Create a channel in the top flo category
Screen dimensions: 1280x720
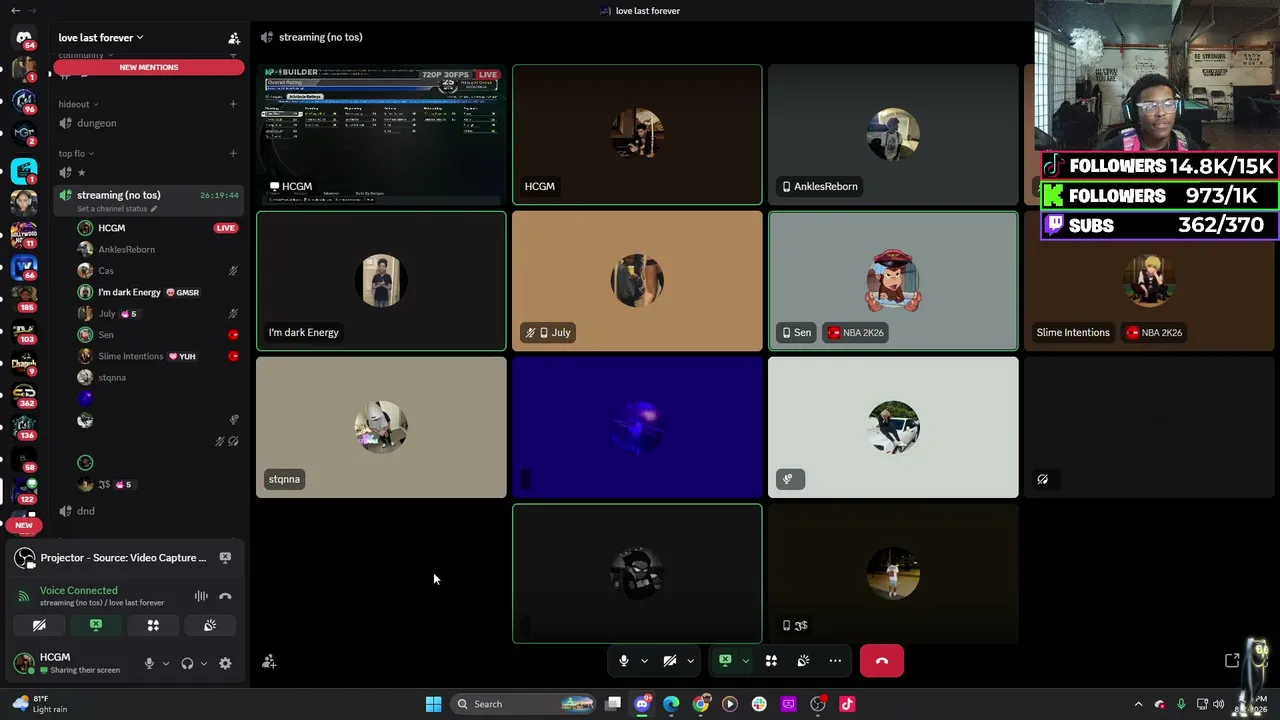point(233,153)
